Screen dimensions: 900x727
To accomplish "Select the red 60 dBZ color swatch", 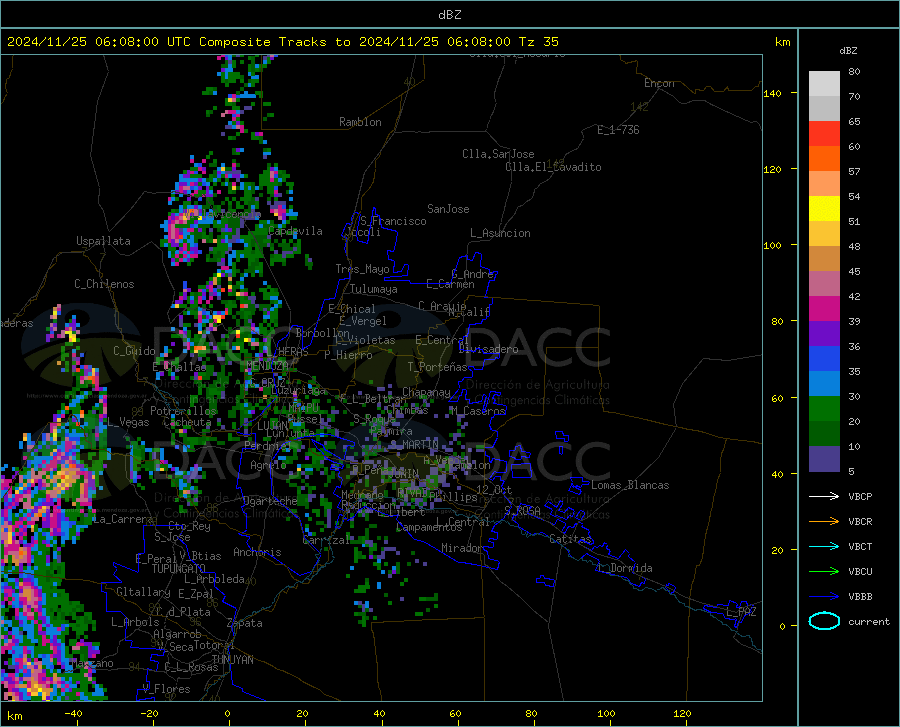I will coord(824,134).
